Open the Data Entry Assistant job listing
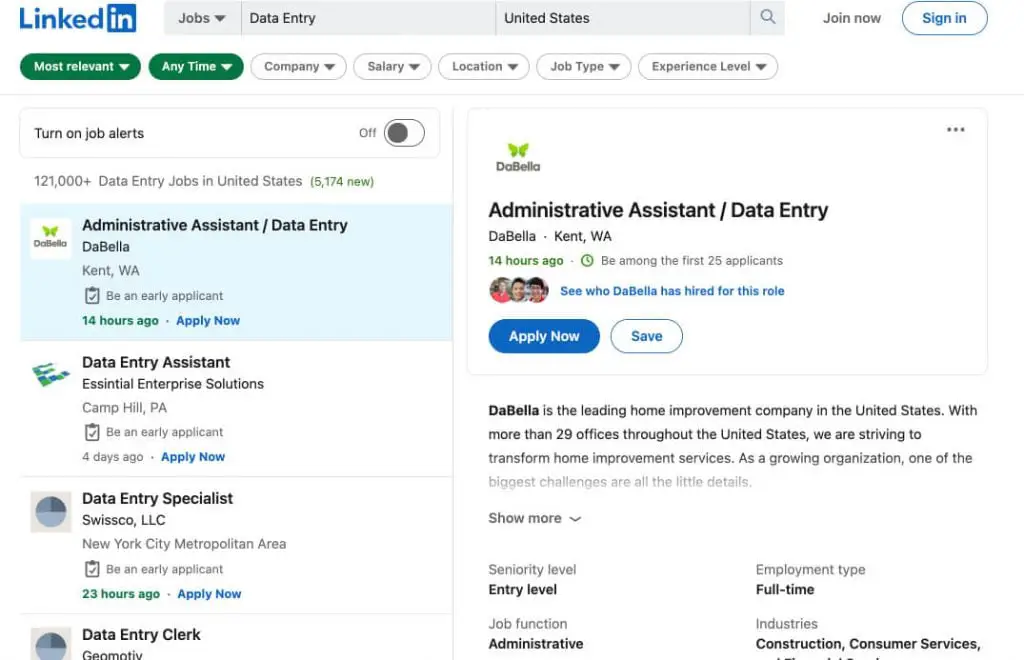The width and height of the screenshot is (1024, 660). click(x=156, y=362)
